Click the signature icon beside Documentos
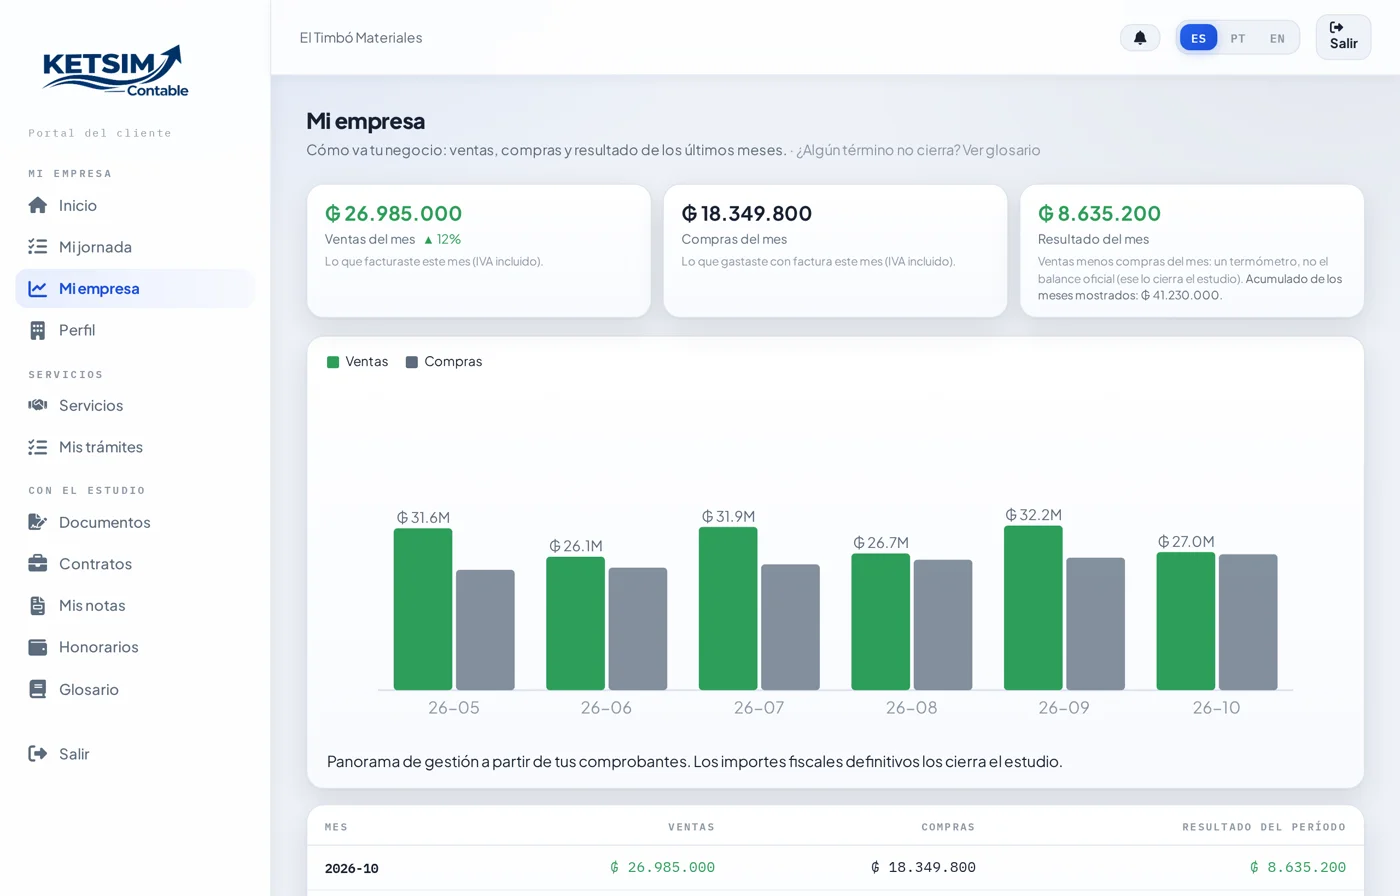 (x=38, y=522)
